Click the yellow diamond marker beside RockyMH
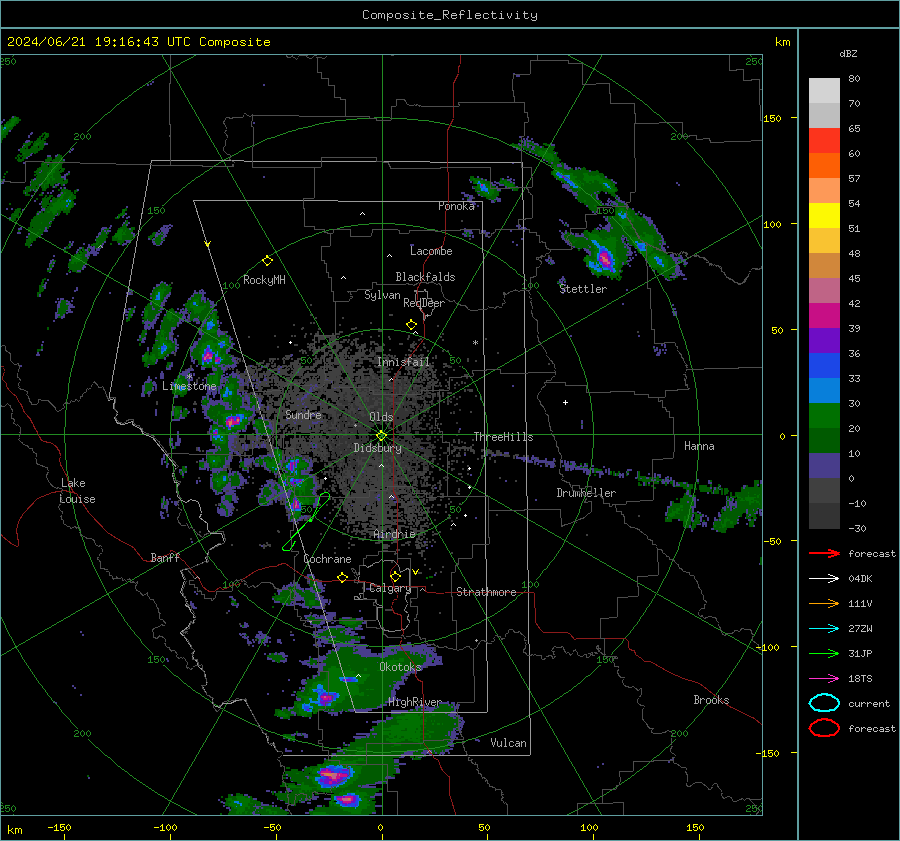Image resolution: width=900 pixels, height=841 pixels. pyautogui.click(x=267, y=261)
